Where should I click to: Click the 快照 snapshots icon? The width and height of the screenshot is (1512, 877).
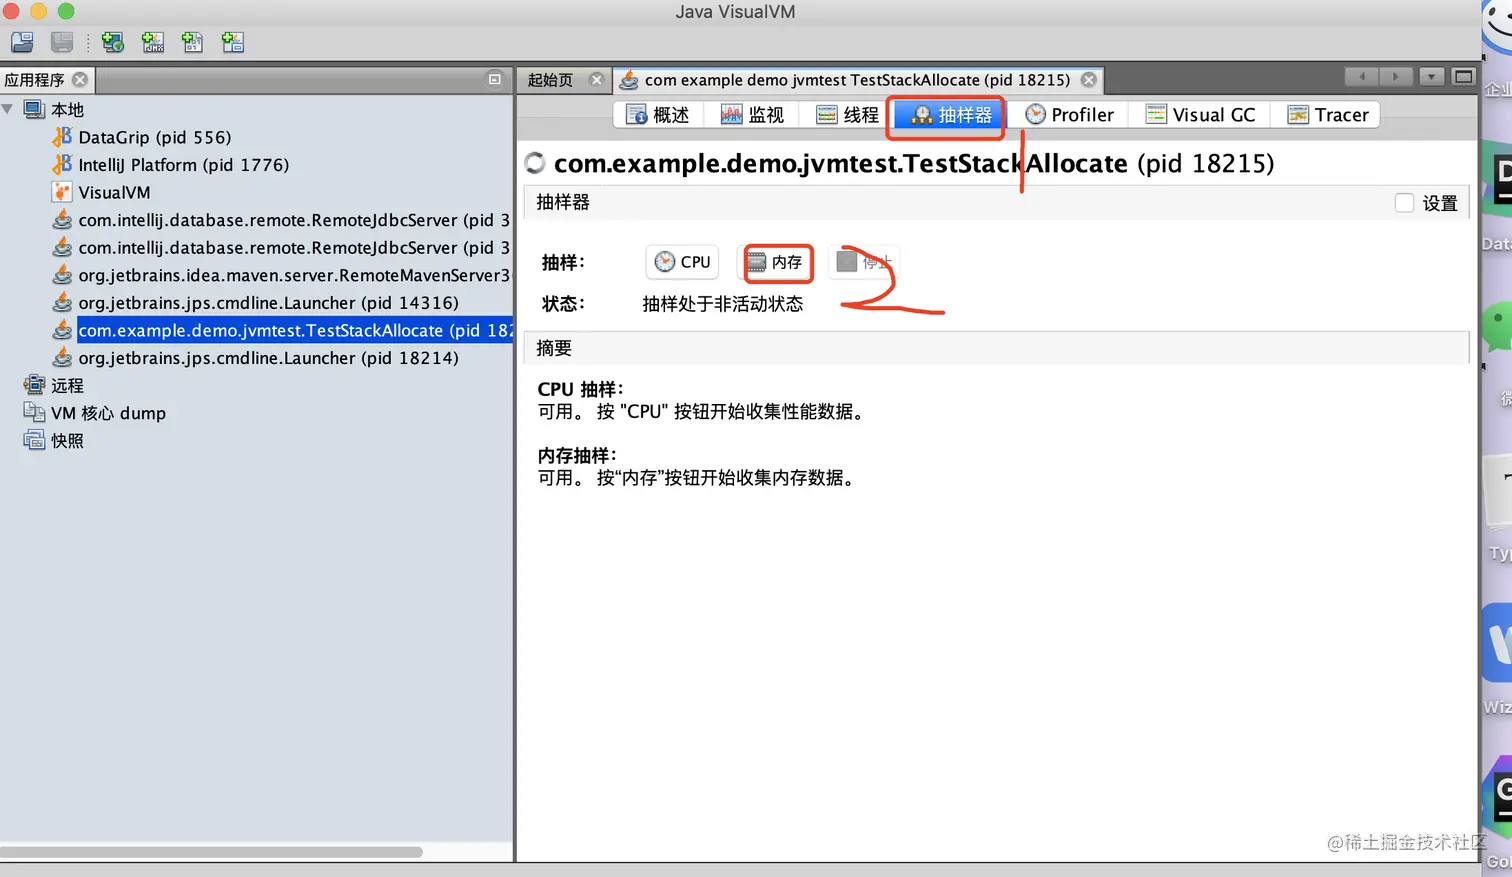34,440
